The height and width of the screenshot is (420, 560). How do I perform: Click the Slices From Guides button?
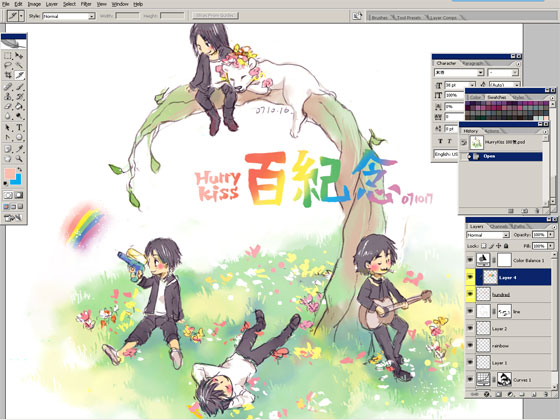(215, 16)
